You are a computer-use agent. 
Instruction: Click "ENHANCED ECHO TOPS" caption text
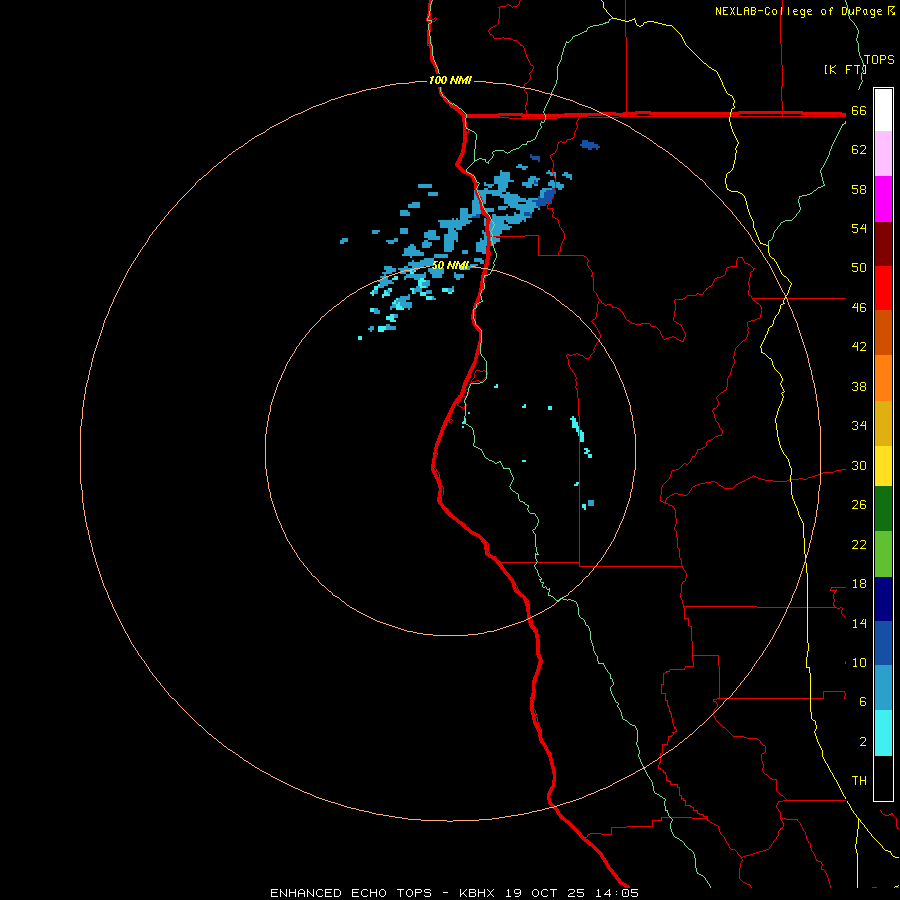point(356,893)
